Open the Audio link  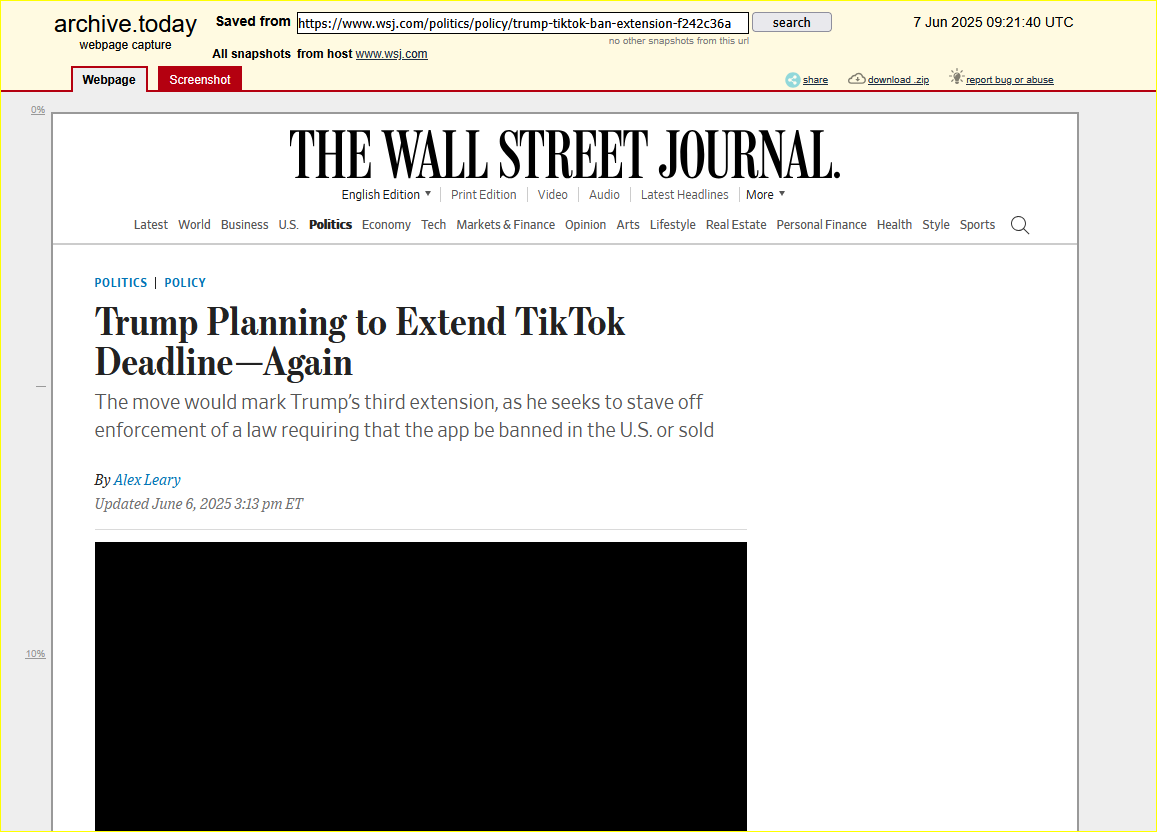(x=604, y=195)
